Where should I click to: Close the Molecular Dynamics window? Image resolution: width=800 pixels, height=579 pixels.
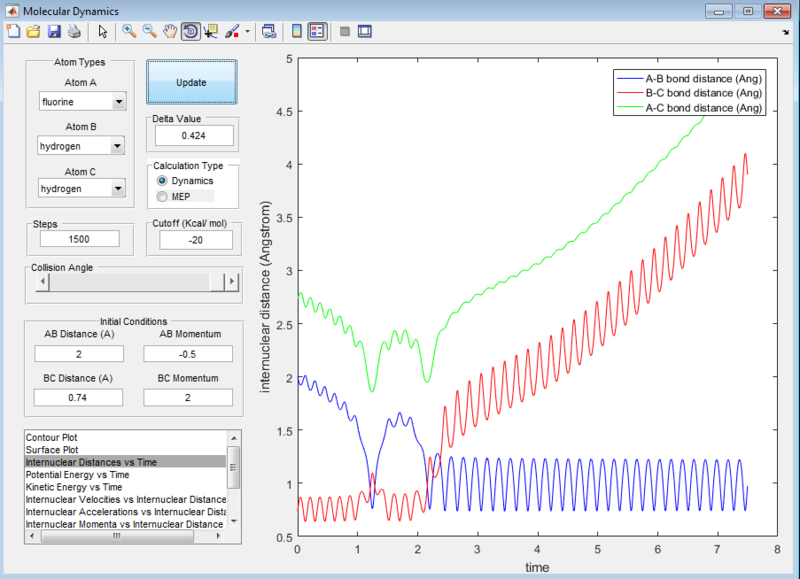(778, 11)
